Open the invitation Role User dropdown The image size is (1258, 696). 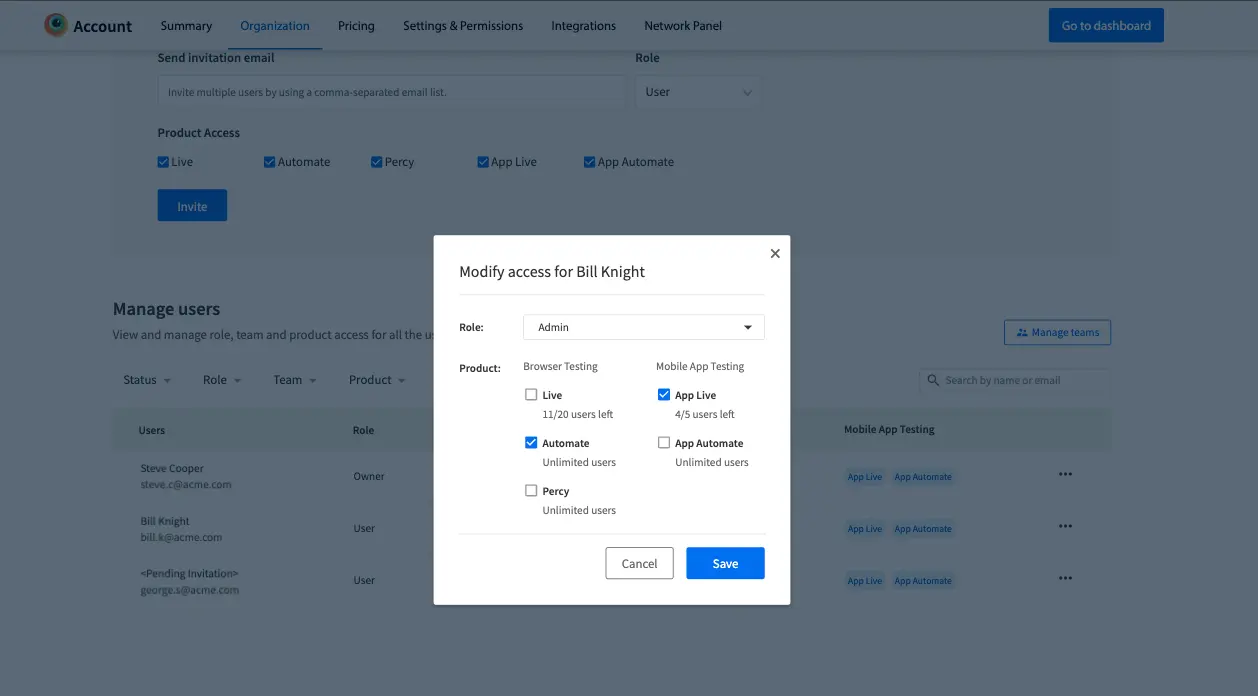point(698,92)
